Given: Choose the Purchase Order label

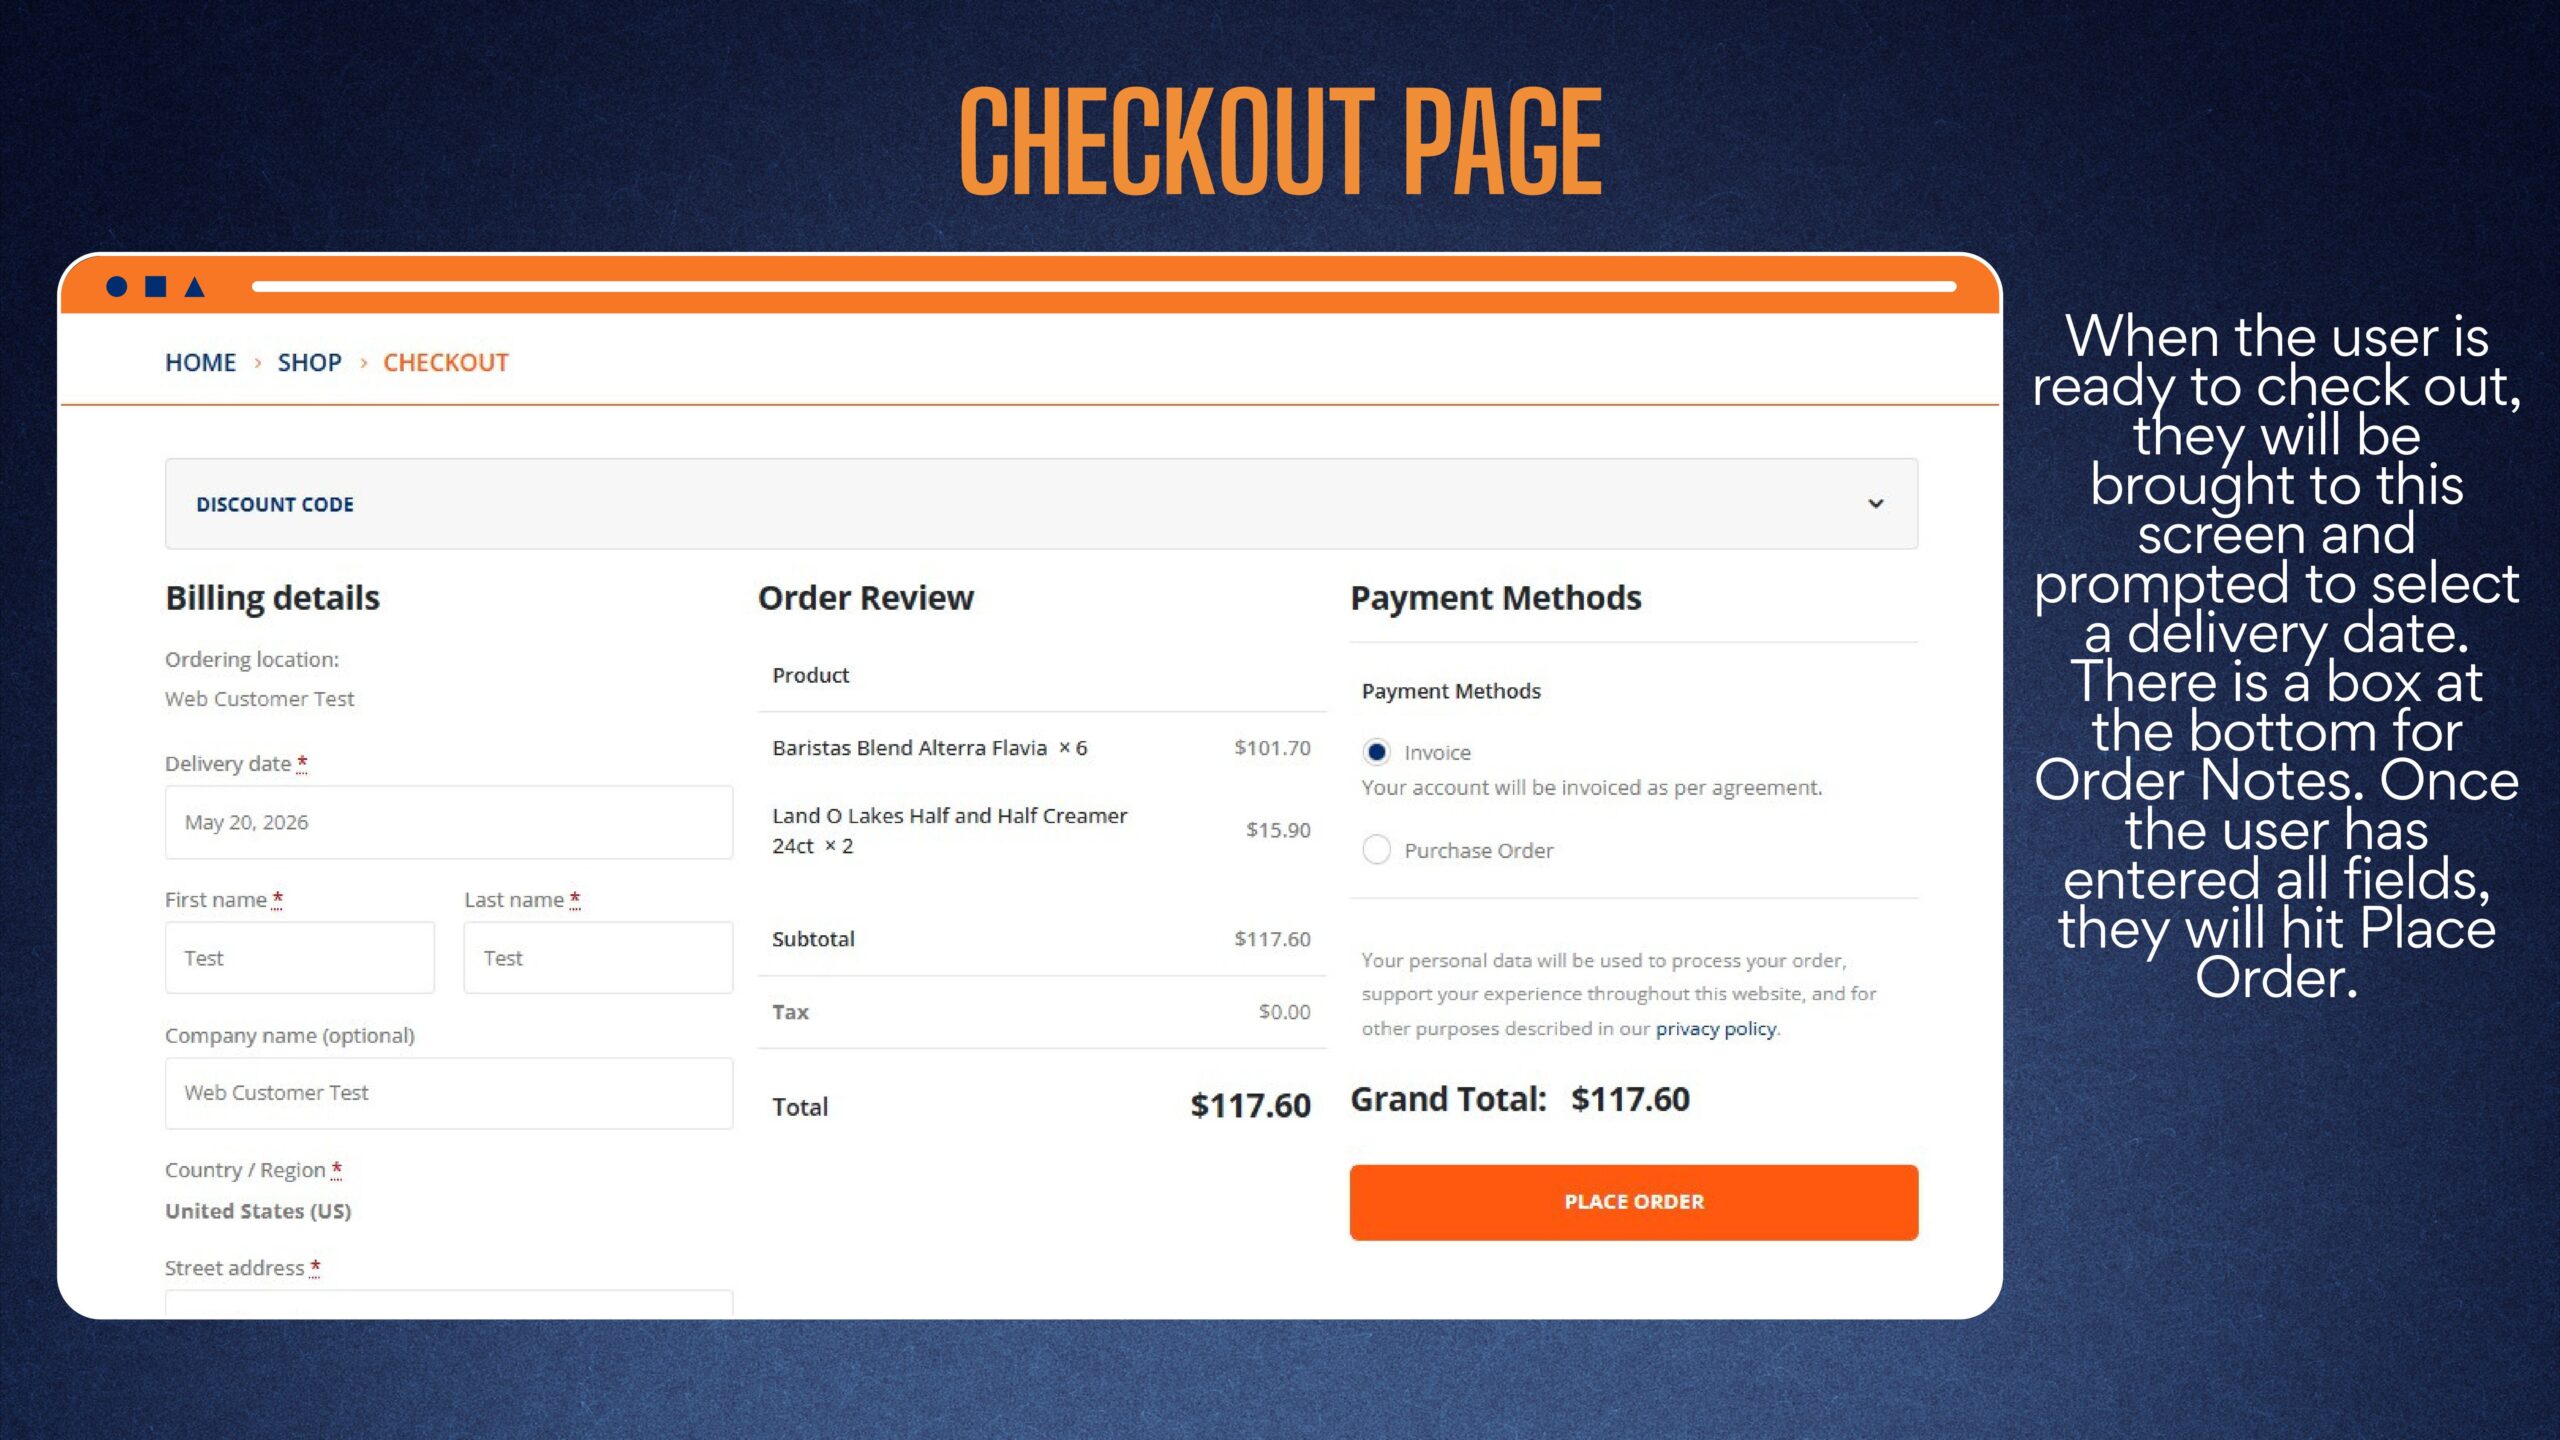Looking at the screenshot, I should (x=1479, y=851).
